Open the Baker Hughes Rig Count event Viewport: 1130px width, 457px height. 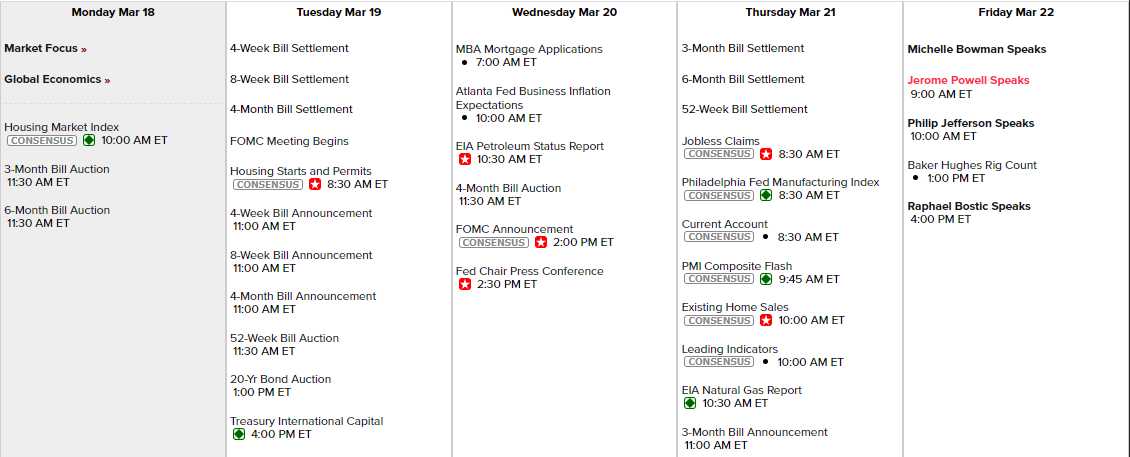pos(972,166)
